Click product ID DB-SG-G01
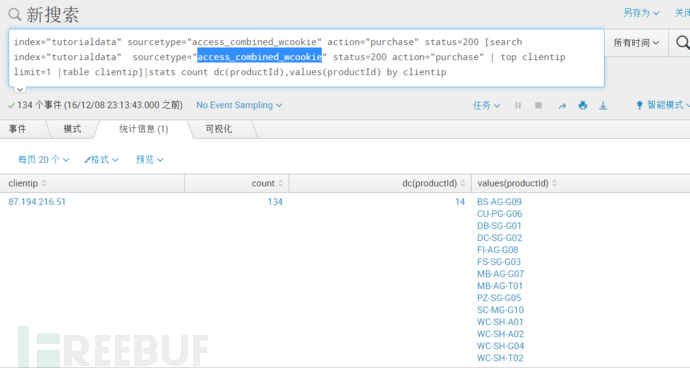This screenshot has height=375, width=690. [x=499, y=226]
